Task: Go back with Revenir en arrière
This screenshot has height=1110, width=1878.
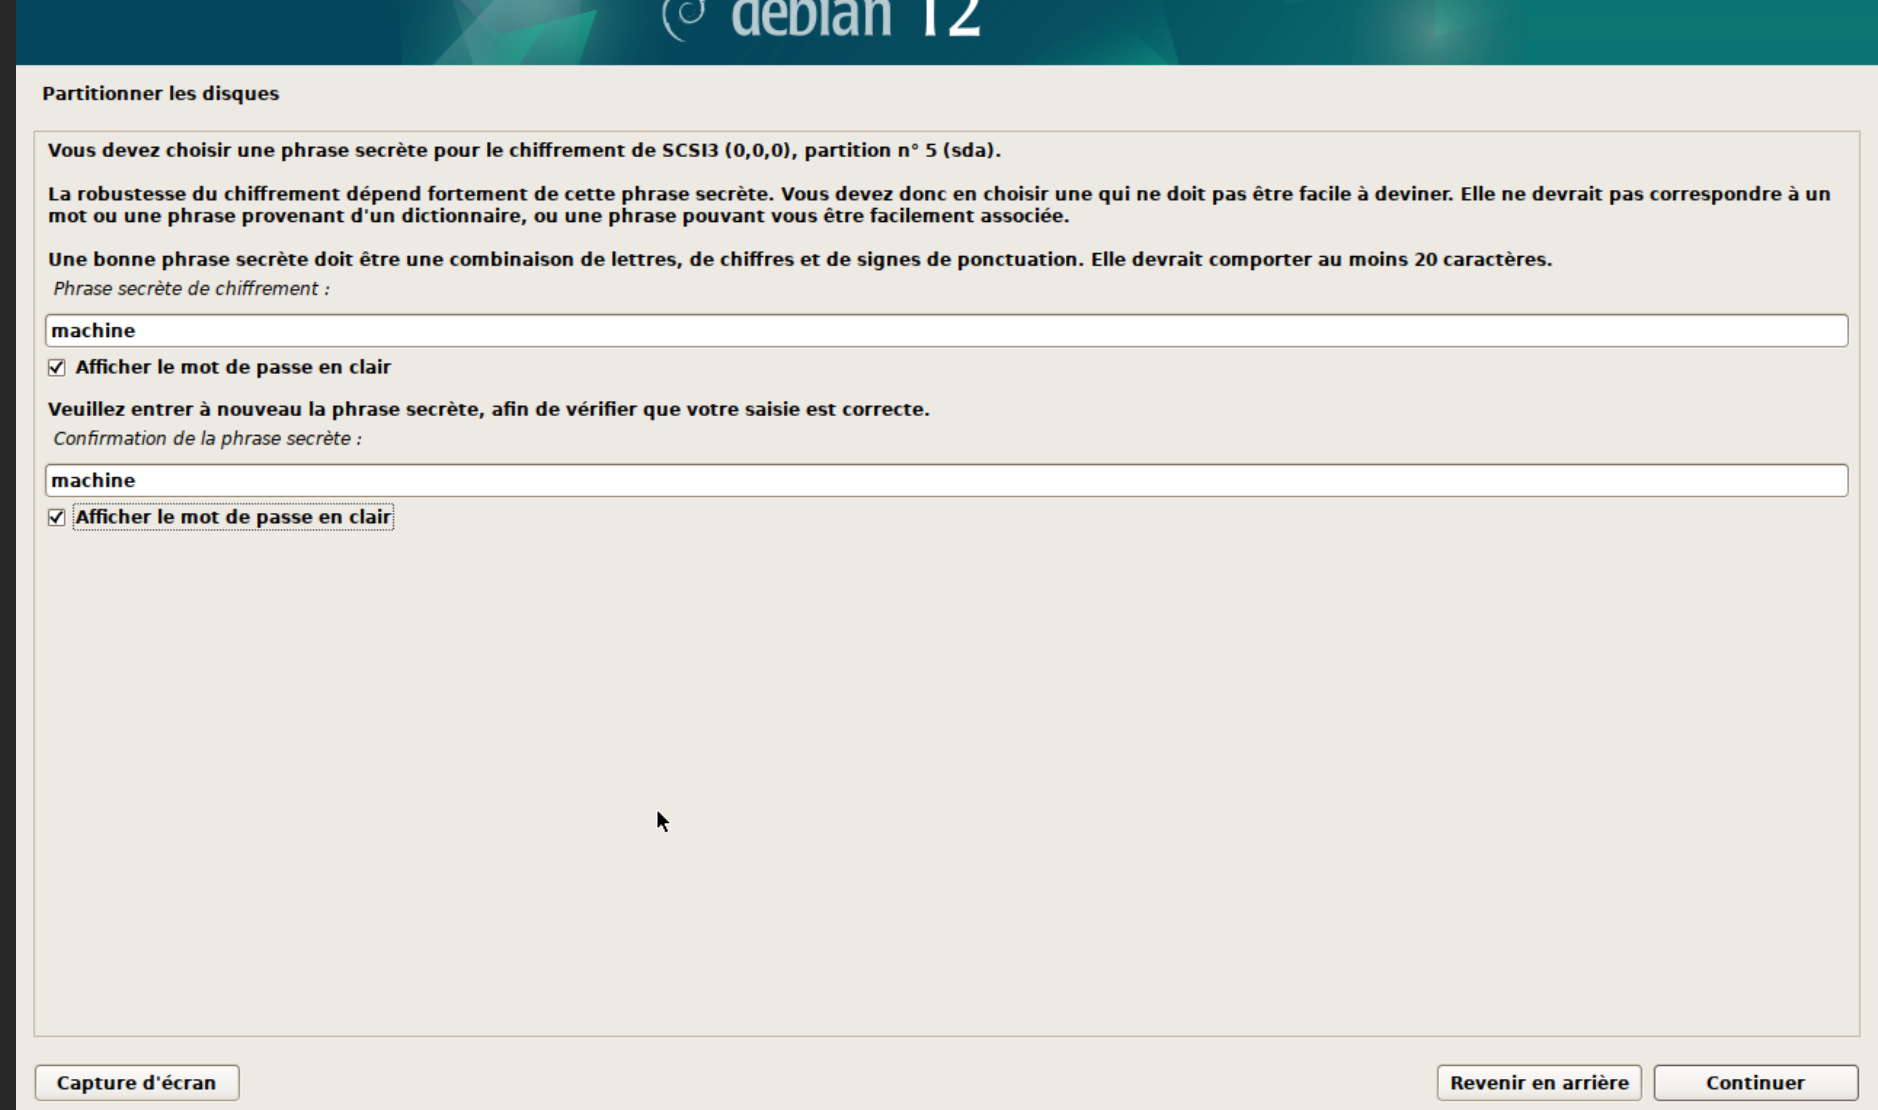Action: coord(1539,1082)
